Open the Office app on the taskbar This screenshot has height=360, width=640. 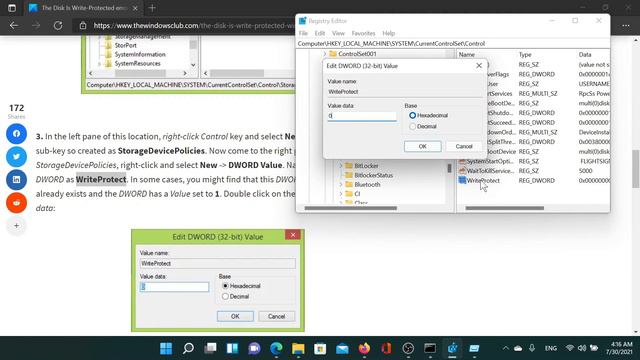coord(386,348)
